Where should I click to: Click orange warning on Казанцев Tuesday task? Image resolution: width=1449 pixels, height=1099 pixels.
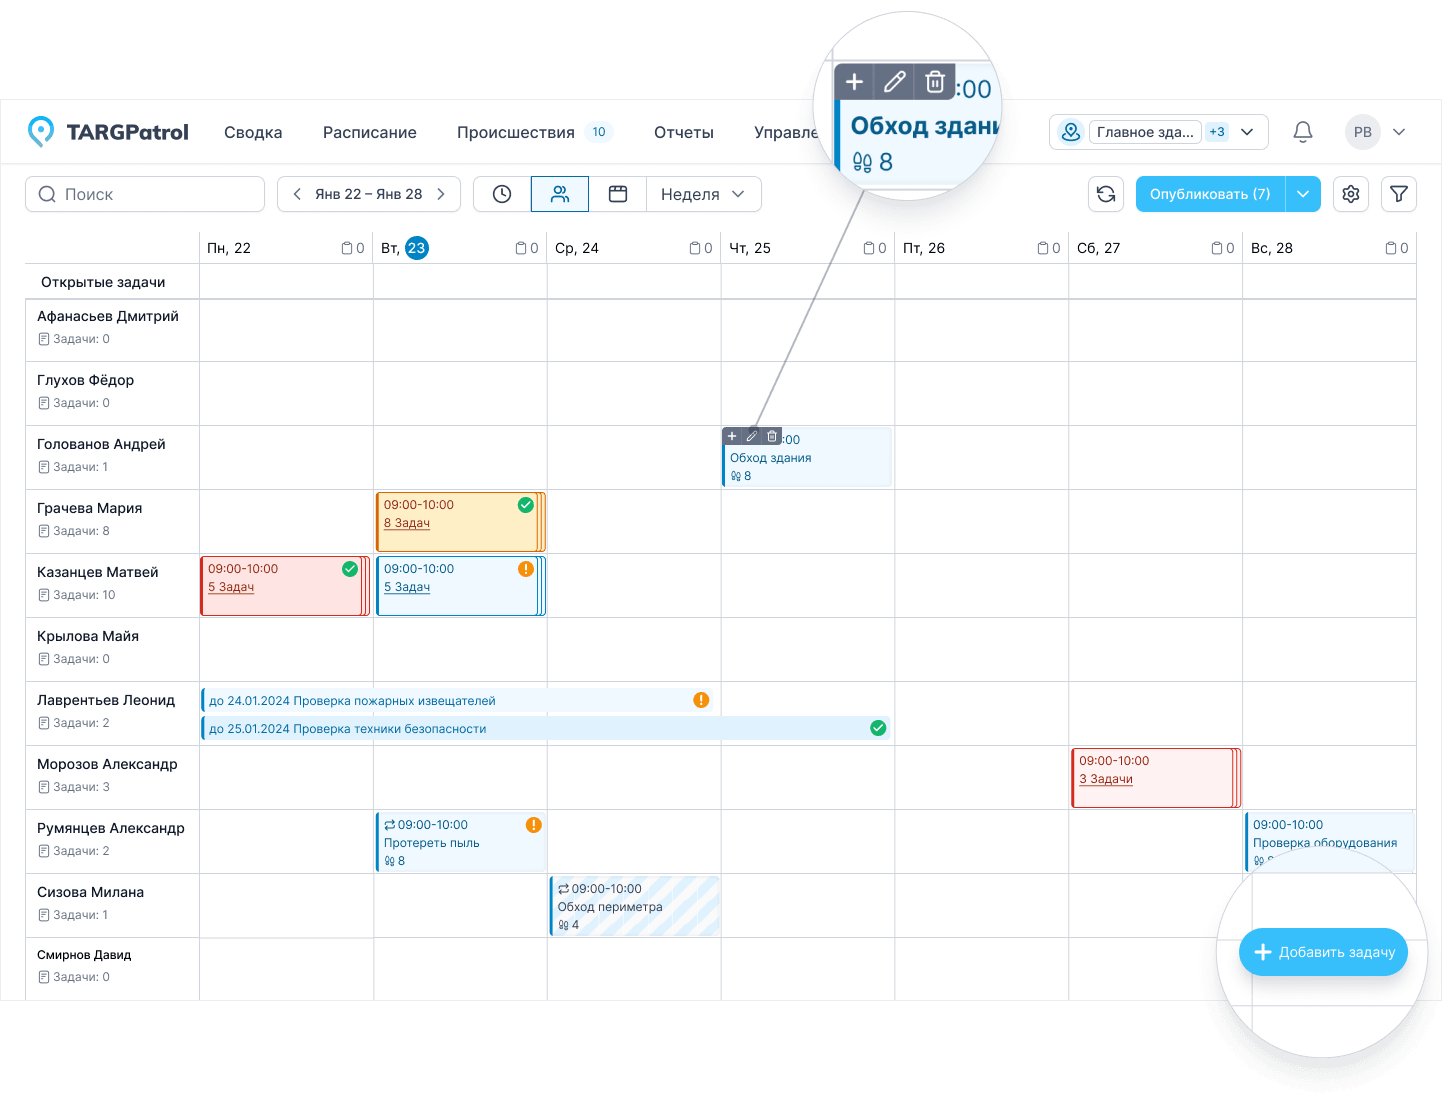click(x=525, y=569)
